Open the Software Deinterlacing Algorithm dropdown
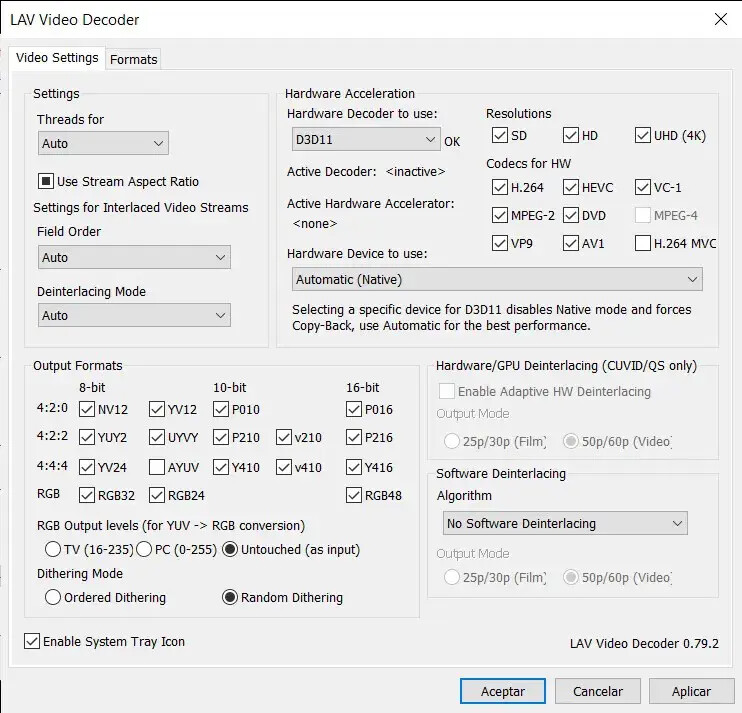Viewport: 742px width, 713px height. (565, 524)
